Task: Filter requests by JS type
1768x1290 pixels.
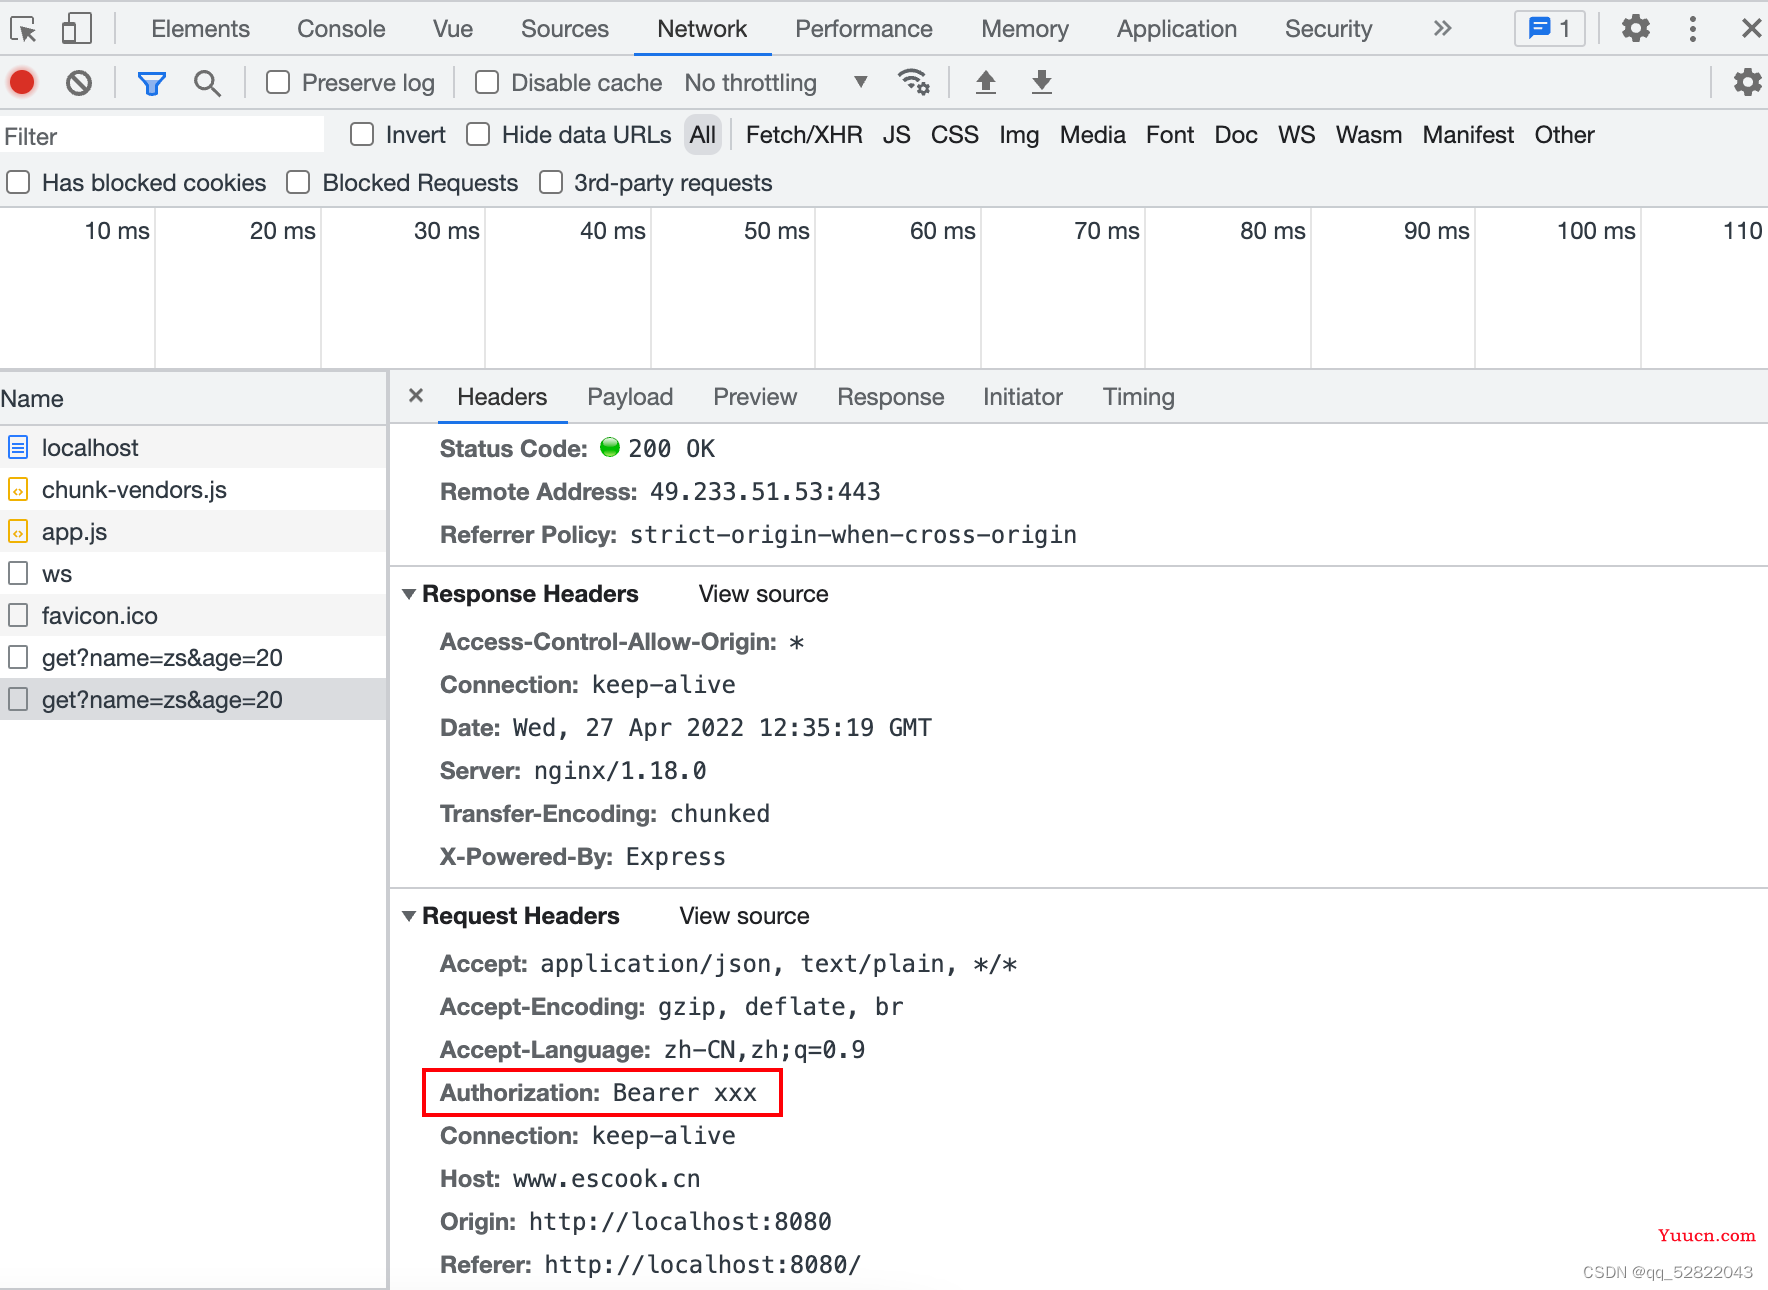Action: [x=897, y=135]
